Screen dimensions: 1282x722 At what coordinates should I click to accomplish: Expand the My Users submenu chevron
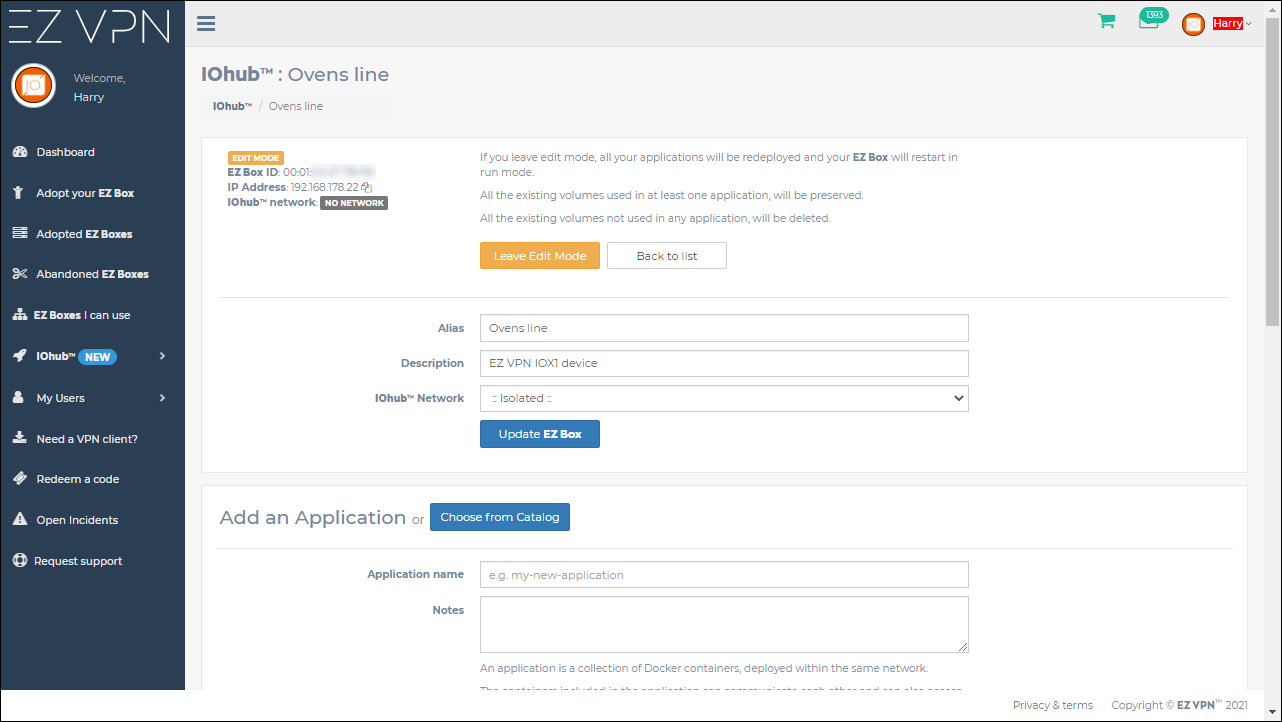[162, 398]
